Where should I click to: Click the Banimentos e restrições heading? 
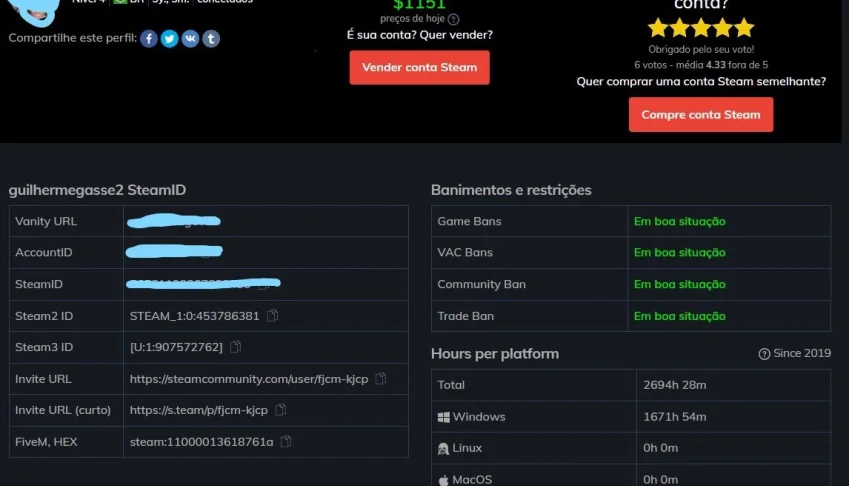(x=511, y=190)
